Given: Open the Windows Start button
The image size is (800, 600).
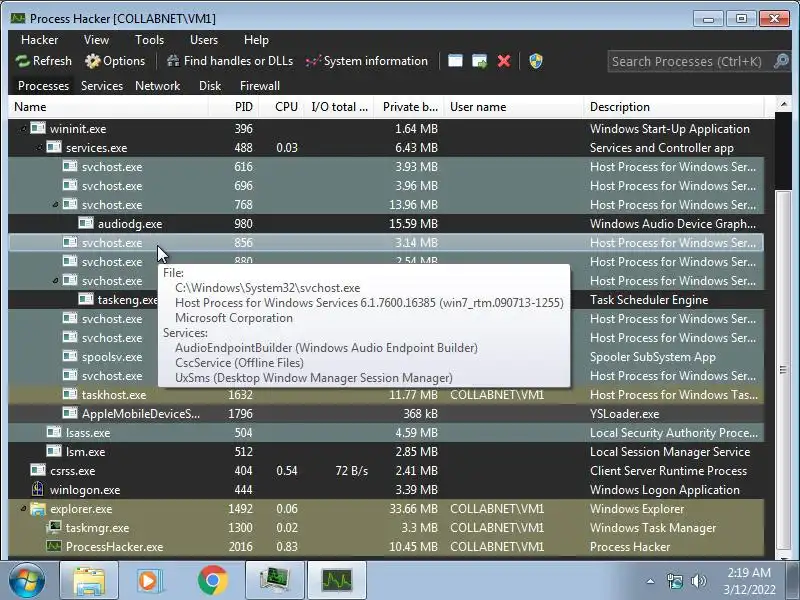Looking at the screenshot, I should click(27, 580).
